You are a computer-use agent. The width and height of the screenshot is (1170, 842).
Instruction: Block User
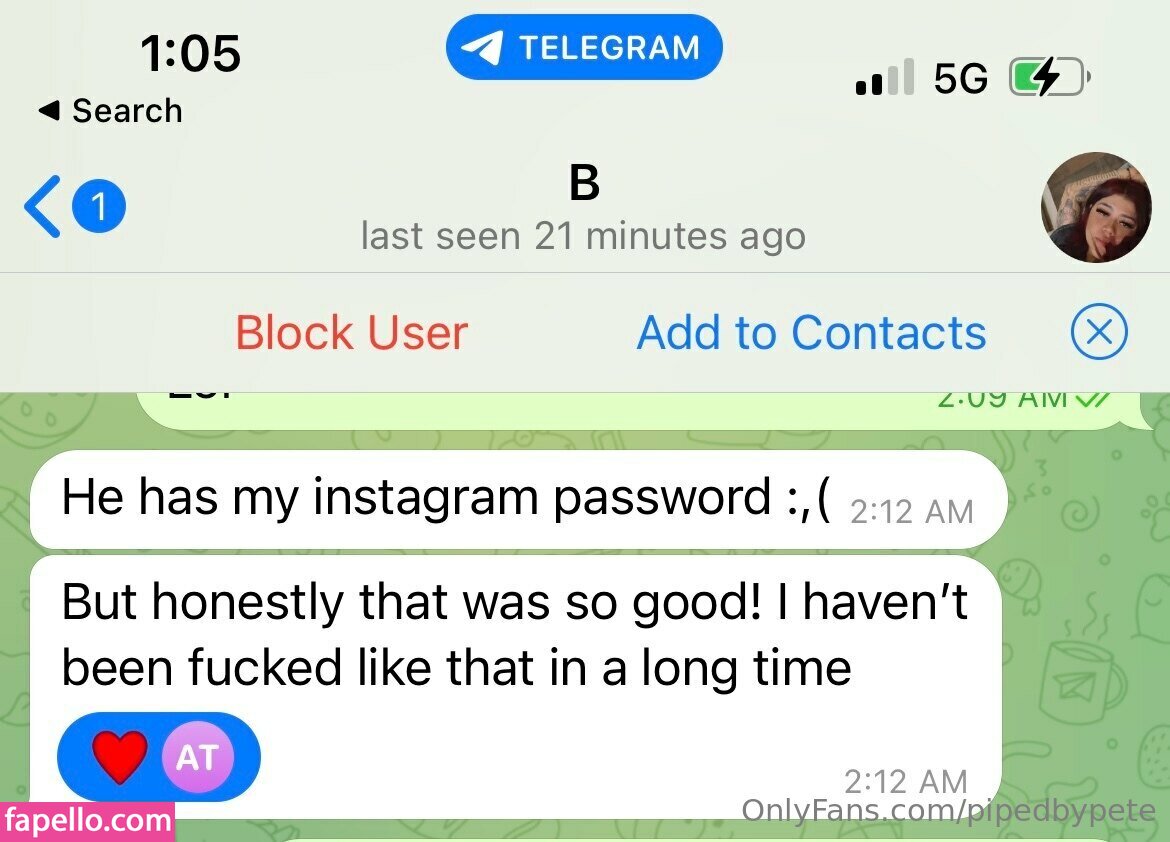351,332
